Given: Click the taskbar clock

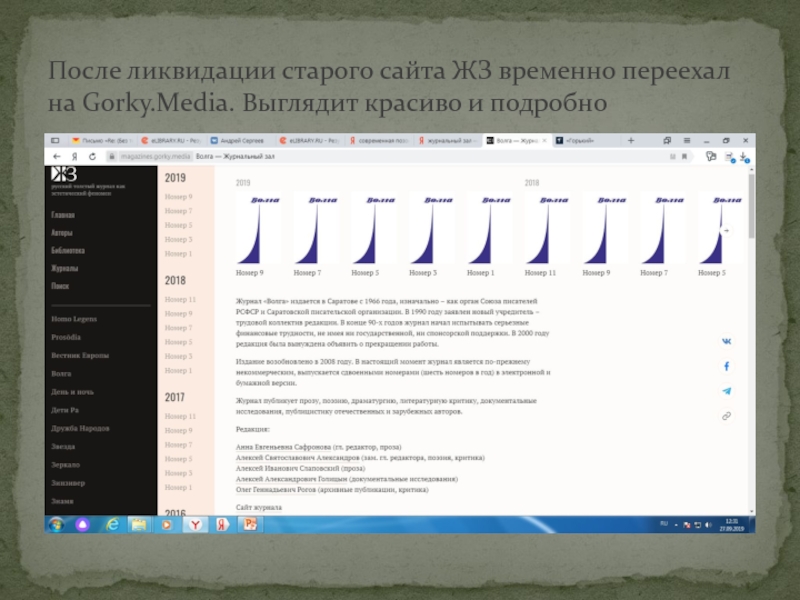Looking at the screenshot, I should [x=732, y=525].
